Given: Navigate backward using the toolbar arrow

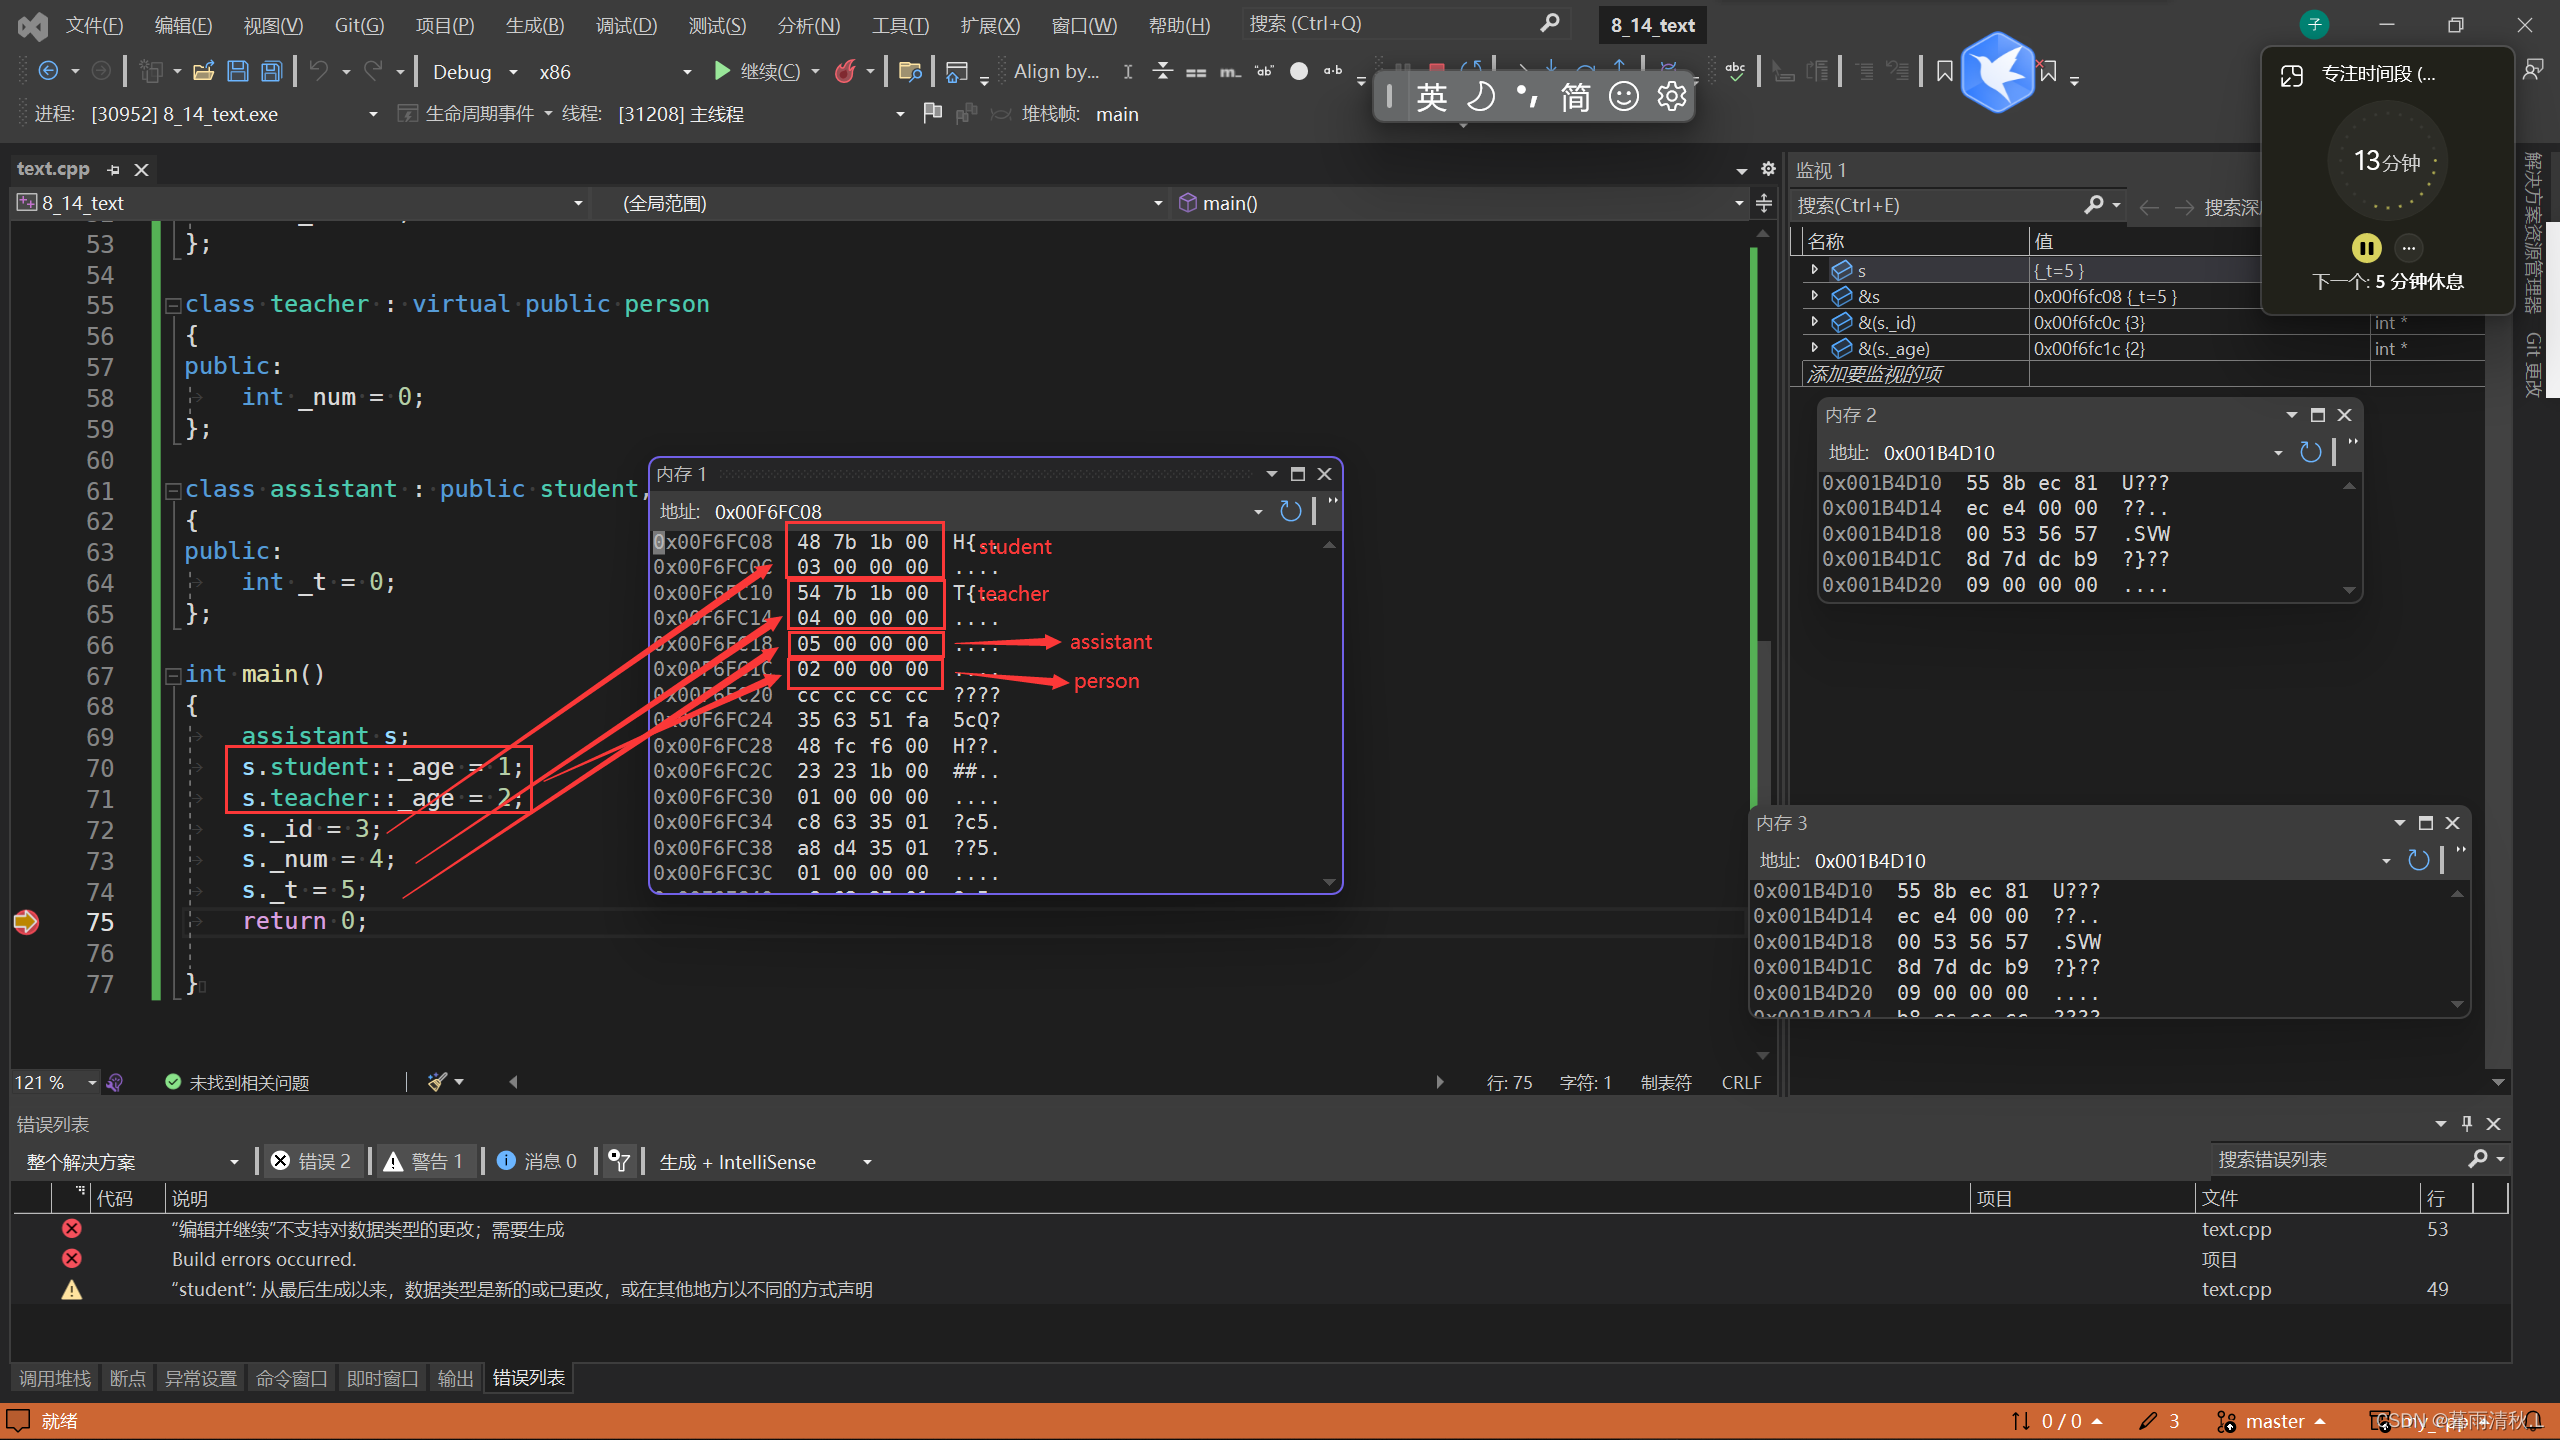Looking at the screenshot, I should tap(48, 71).
